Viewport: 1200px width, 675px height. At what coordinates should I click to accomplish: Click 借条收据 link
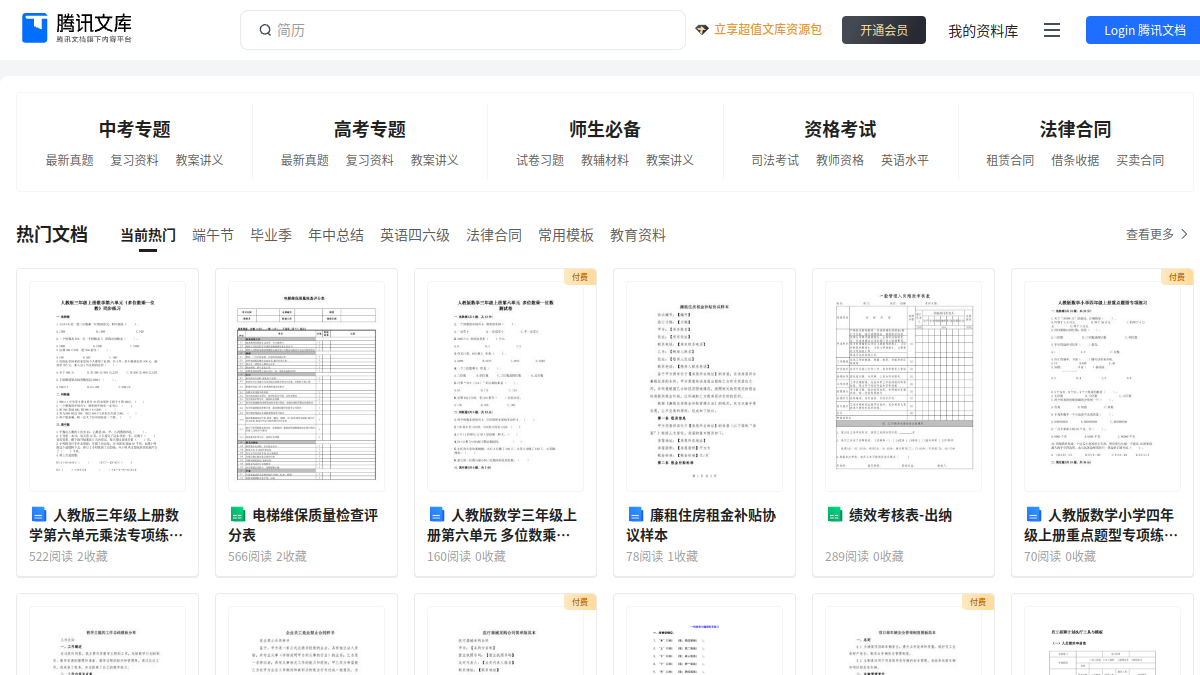(1075, 160)
